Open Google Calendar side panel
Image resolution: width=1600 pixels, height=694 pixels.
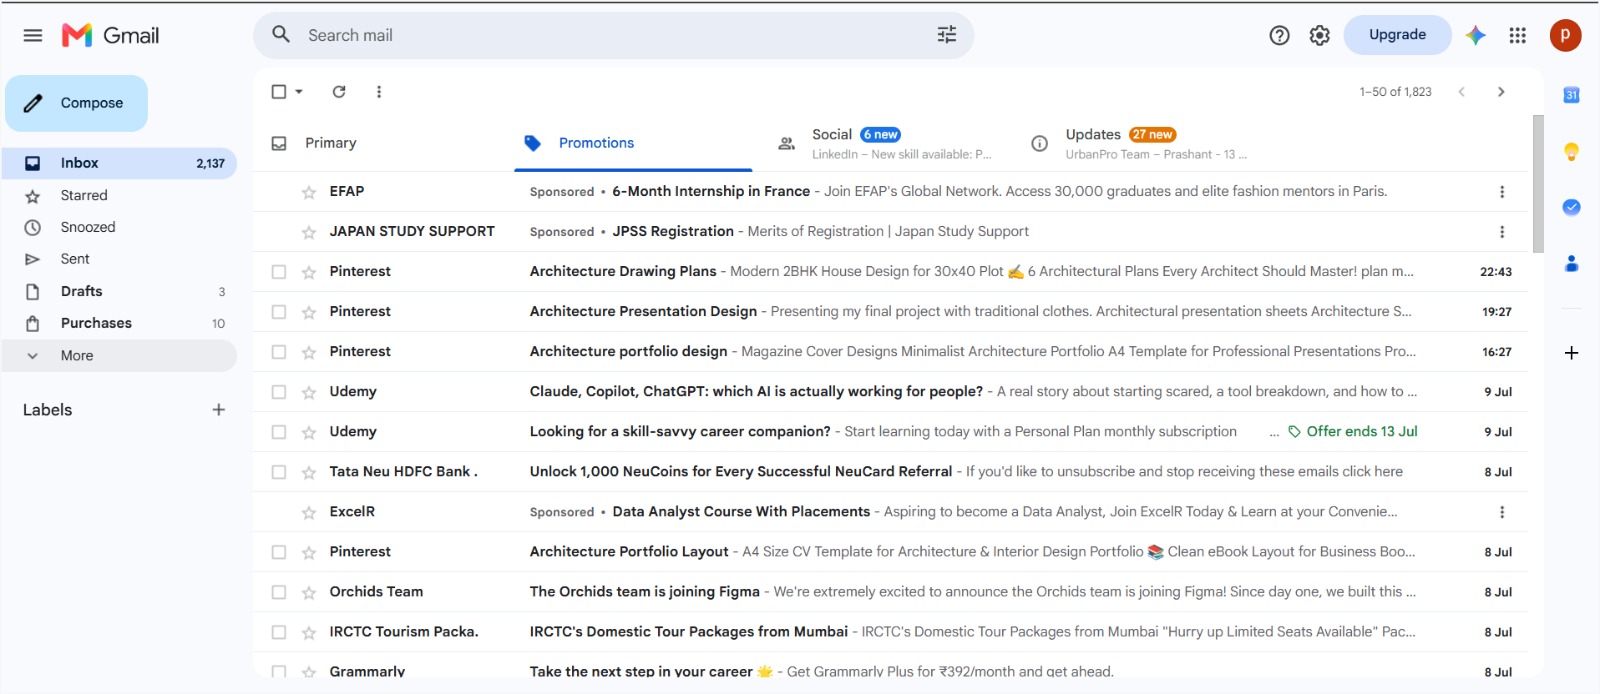1571,95
